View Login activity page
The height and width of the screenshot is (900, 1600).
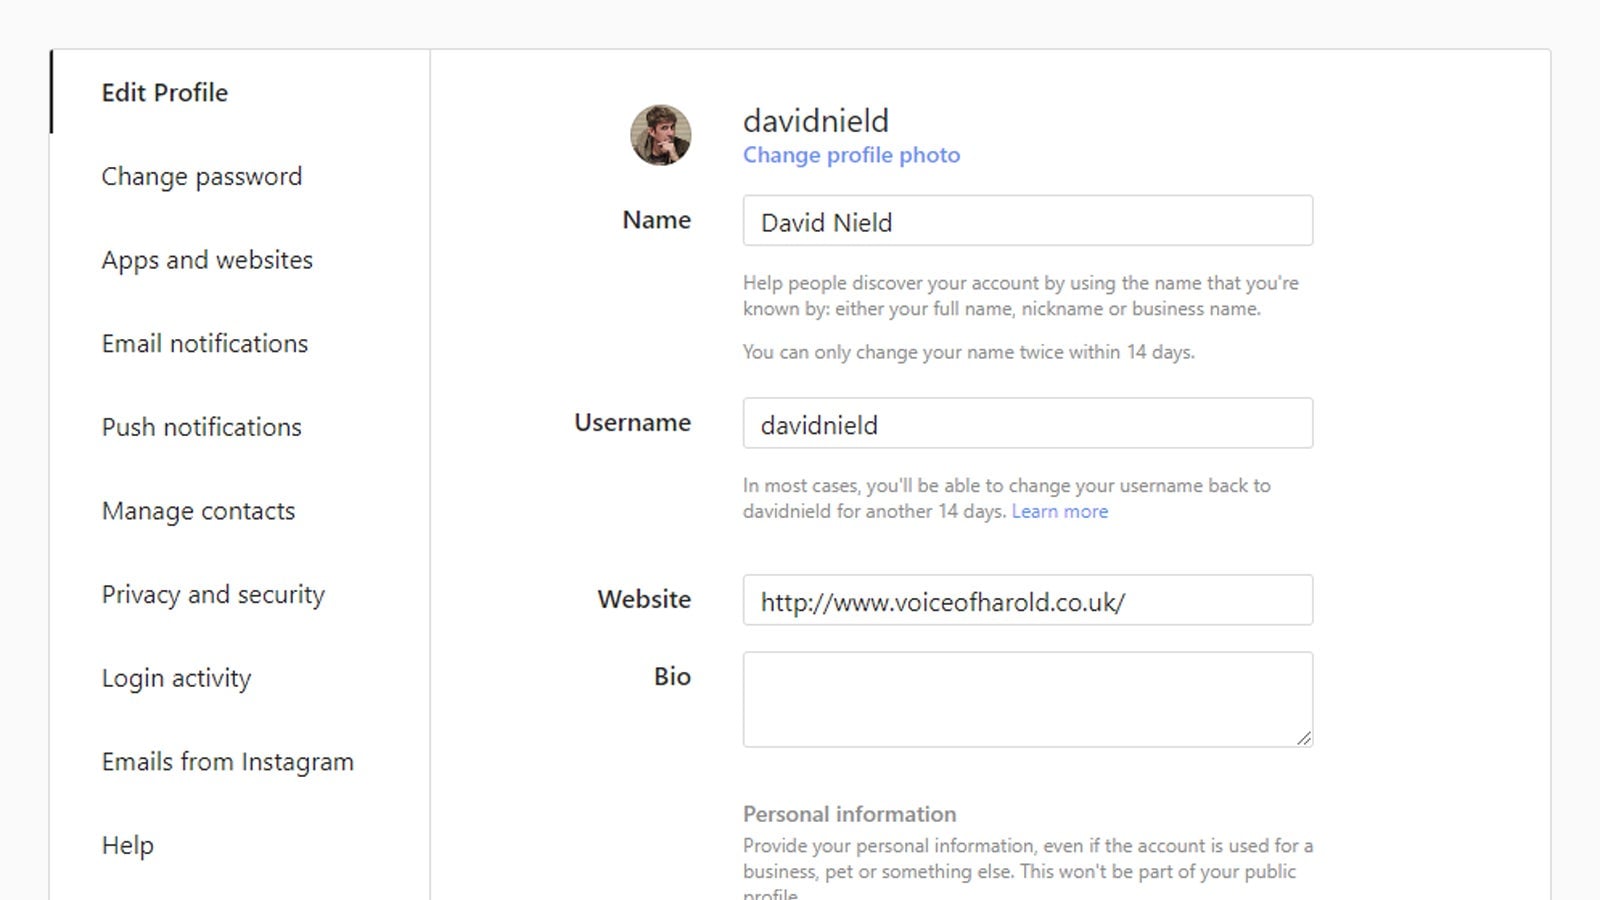coord(176,678)
